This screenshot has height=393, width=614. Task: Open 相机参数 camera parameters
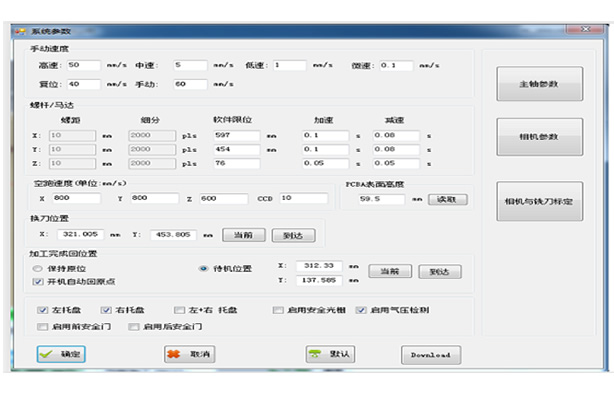point(540,137)
